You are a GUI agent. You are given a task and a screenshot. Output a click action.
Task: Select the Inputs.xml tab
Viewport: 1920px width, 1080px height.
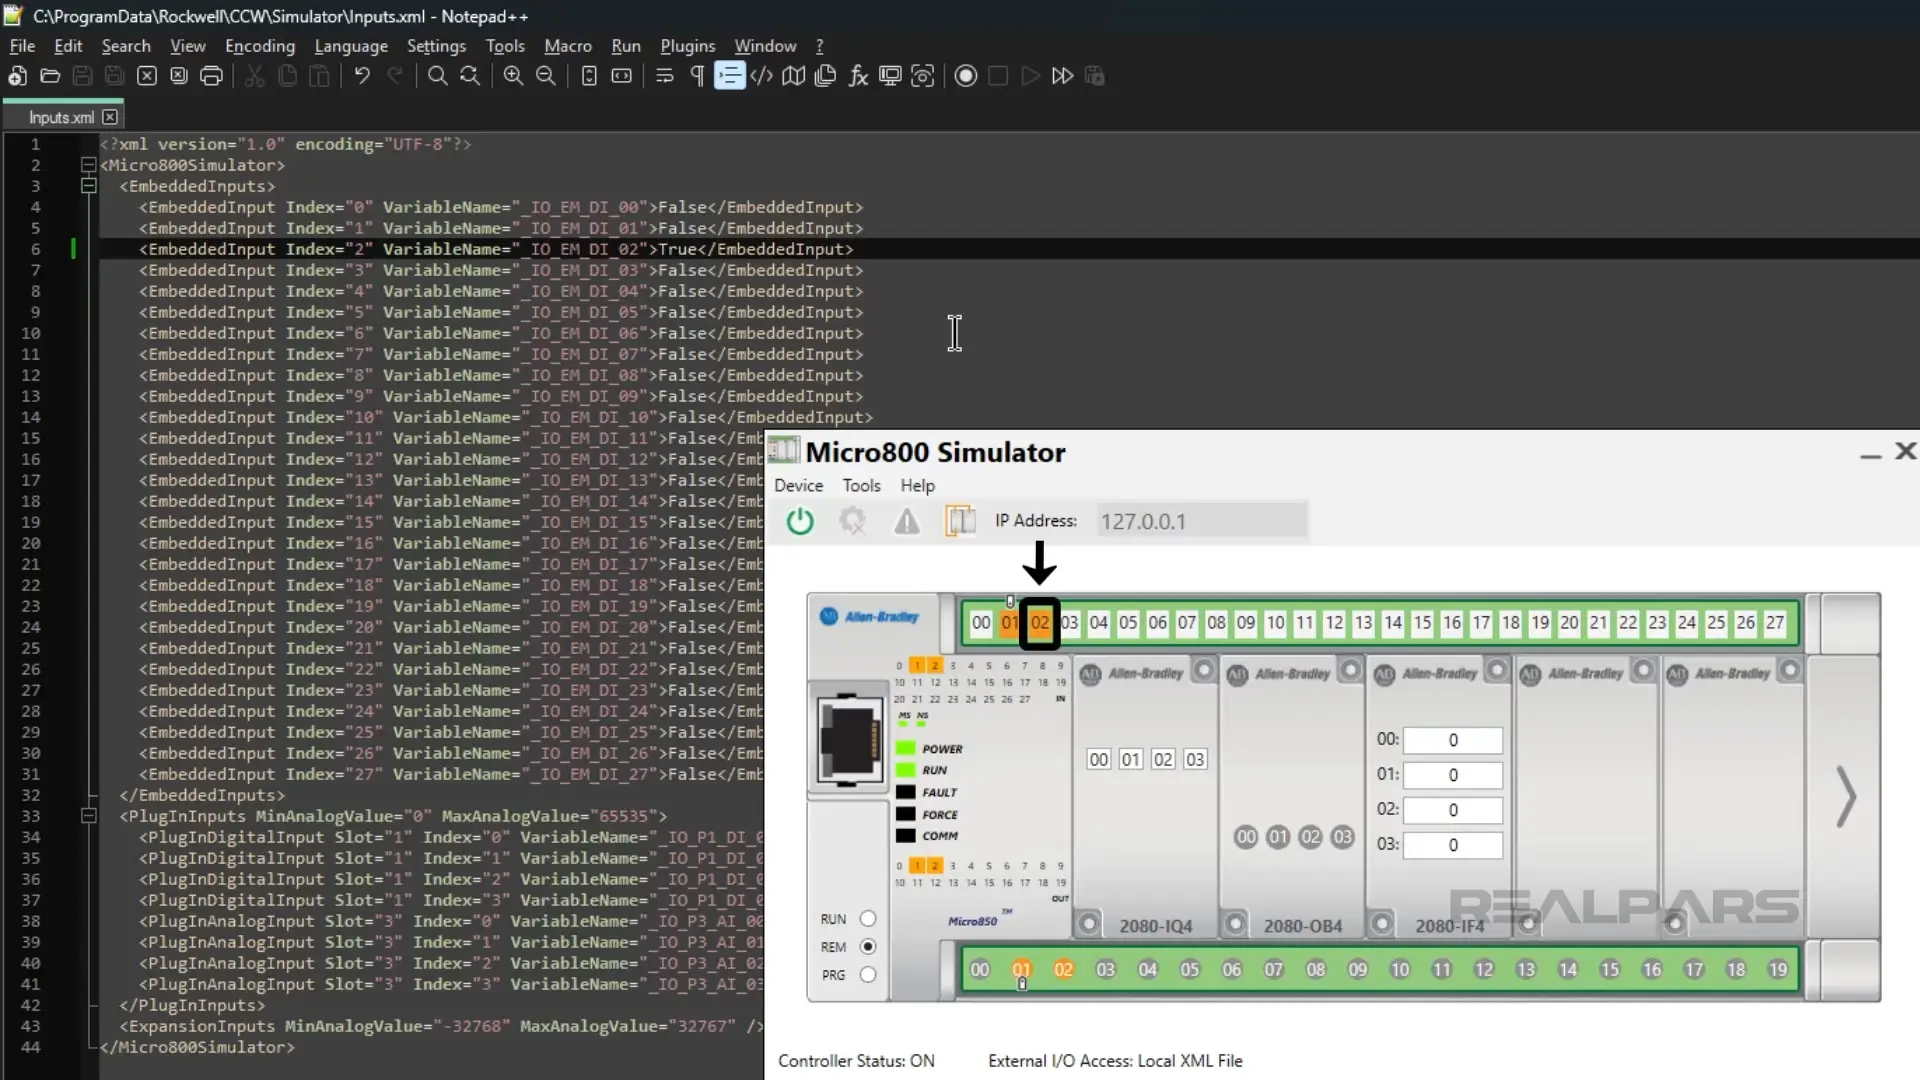click(61, 117)
